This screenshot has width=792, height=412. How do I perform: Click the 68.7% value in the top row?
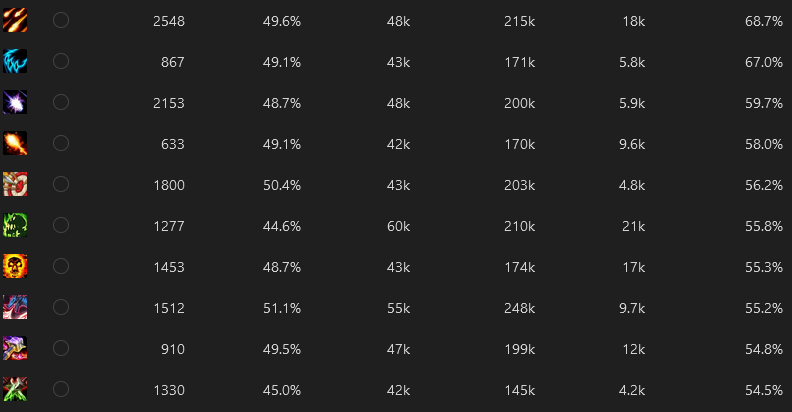point(764,21)
